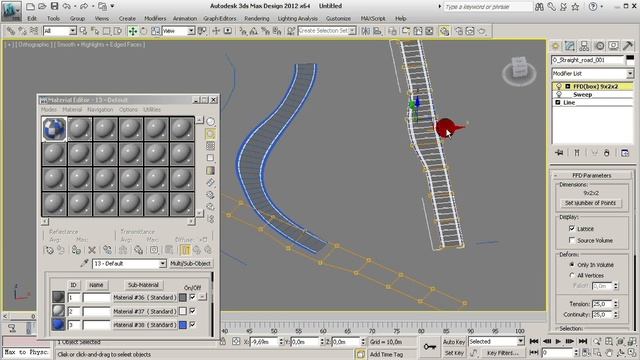Open the Motion command panel tab

[x=599, y=46]
